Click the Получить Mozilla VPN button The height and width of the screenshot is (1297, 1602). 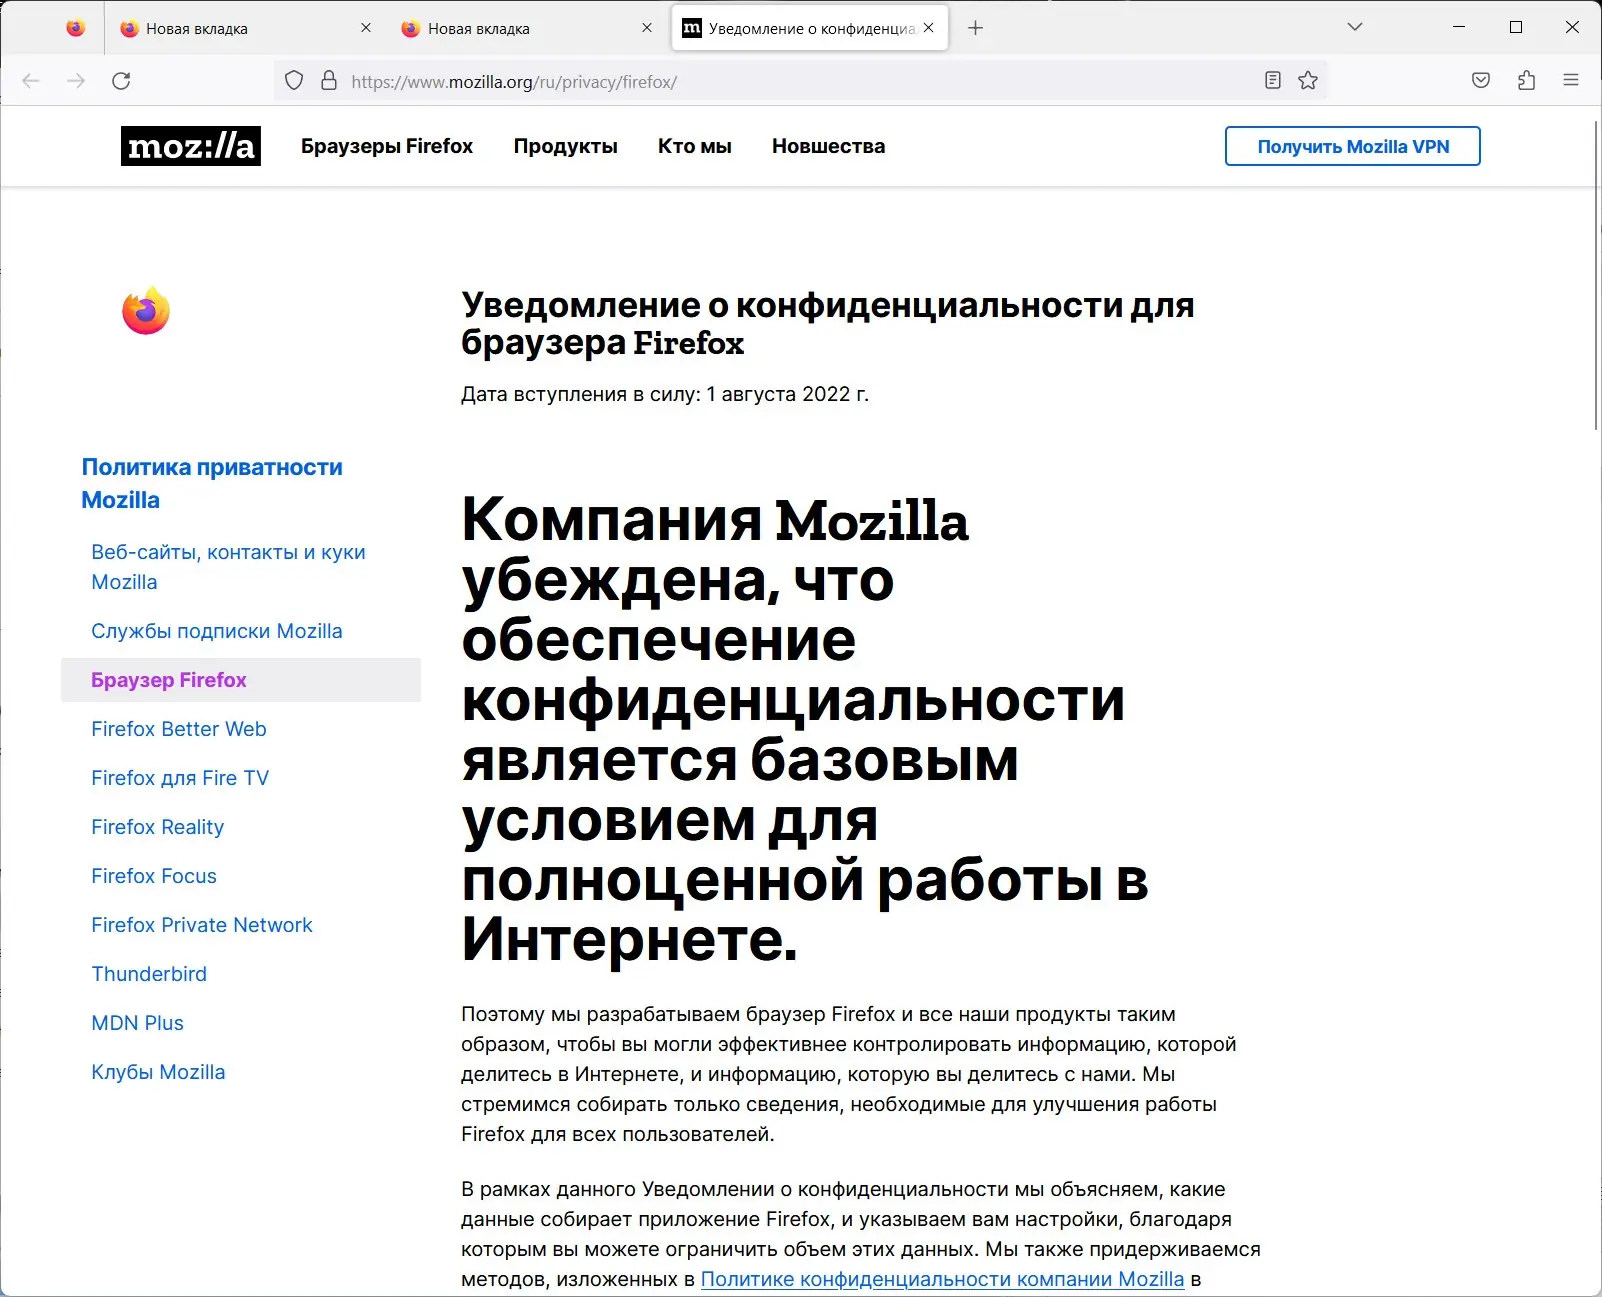click(x=1352, y=146)
